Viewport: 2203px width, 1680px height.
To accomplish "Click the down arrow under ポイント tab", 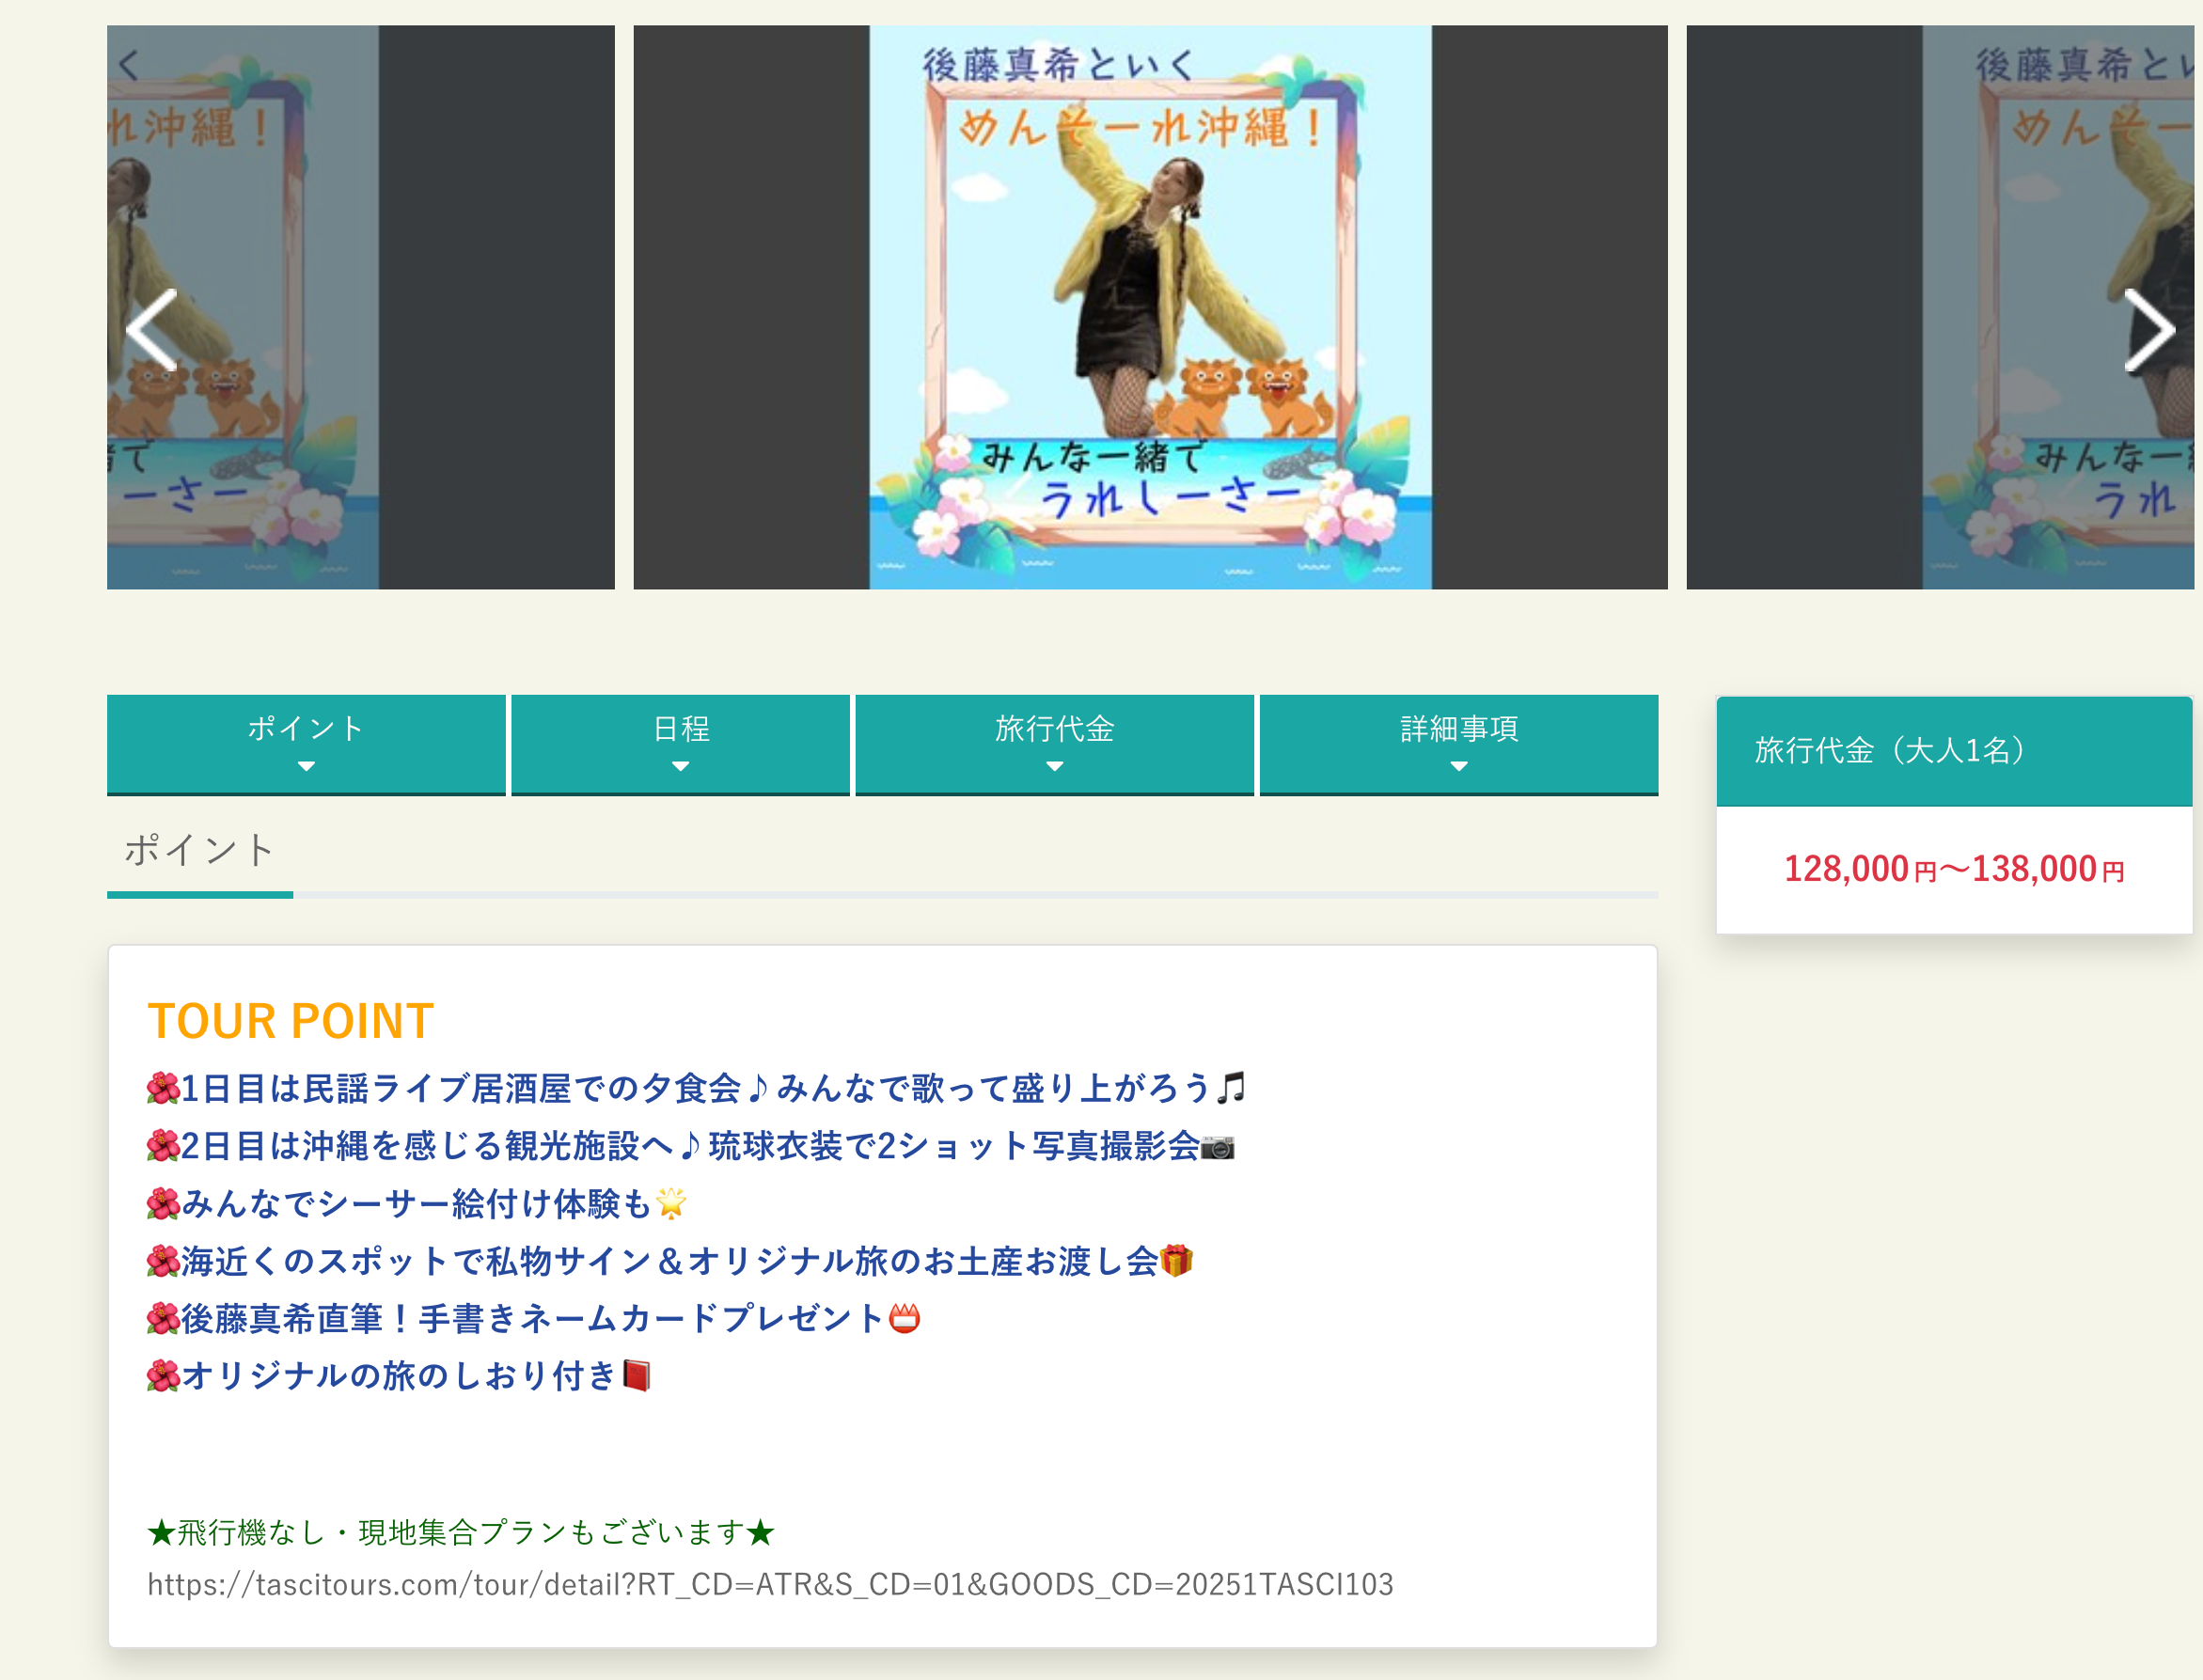I will (306, 766).
